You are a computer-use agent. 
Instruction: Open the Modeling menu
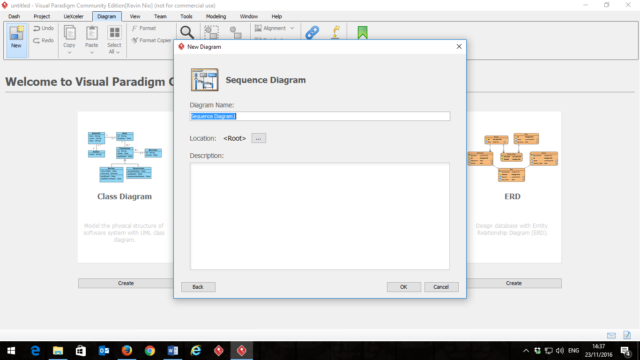click(x=216, y=16)
